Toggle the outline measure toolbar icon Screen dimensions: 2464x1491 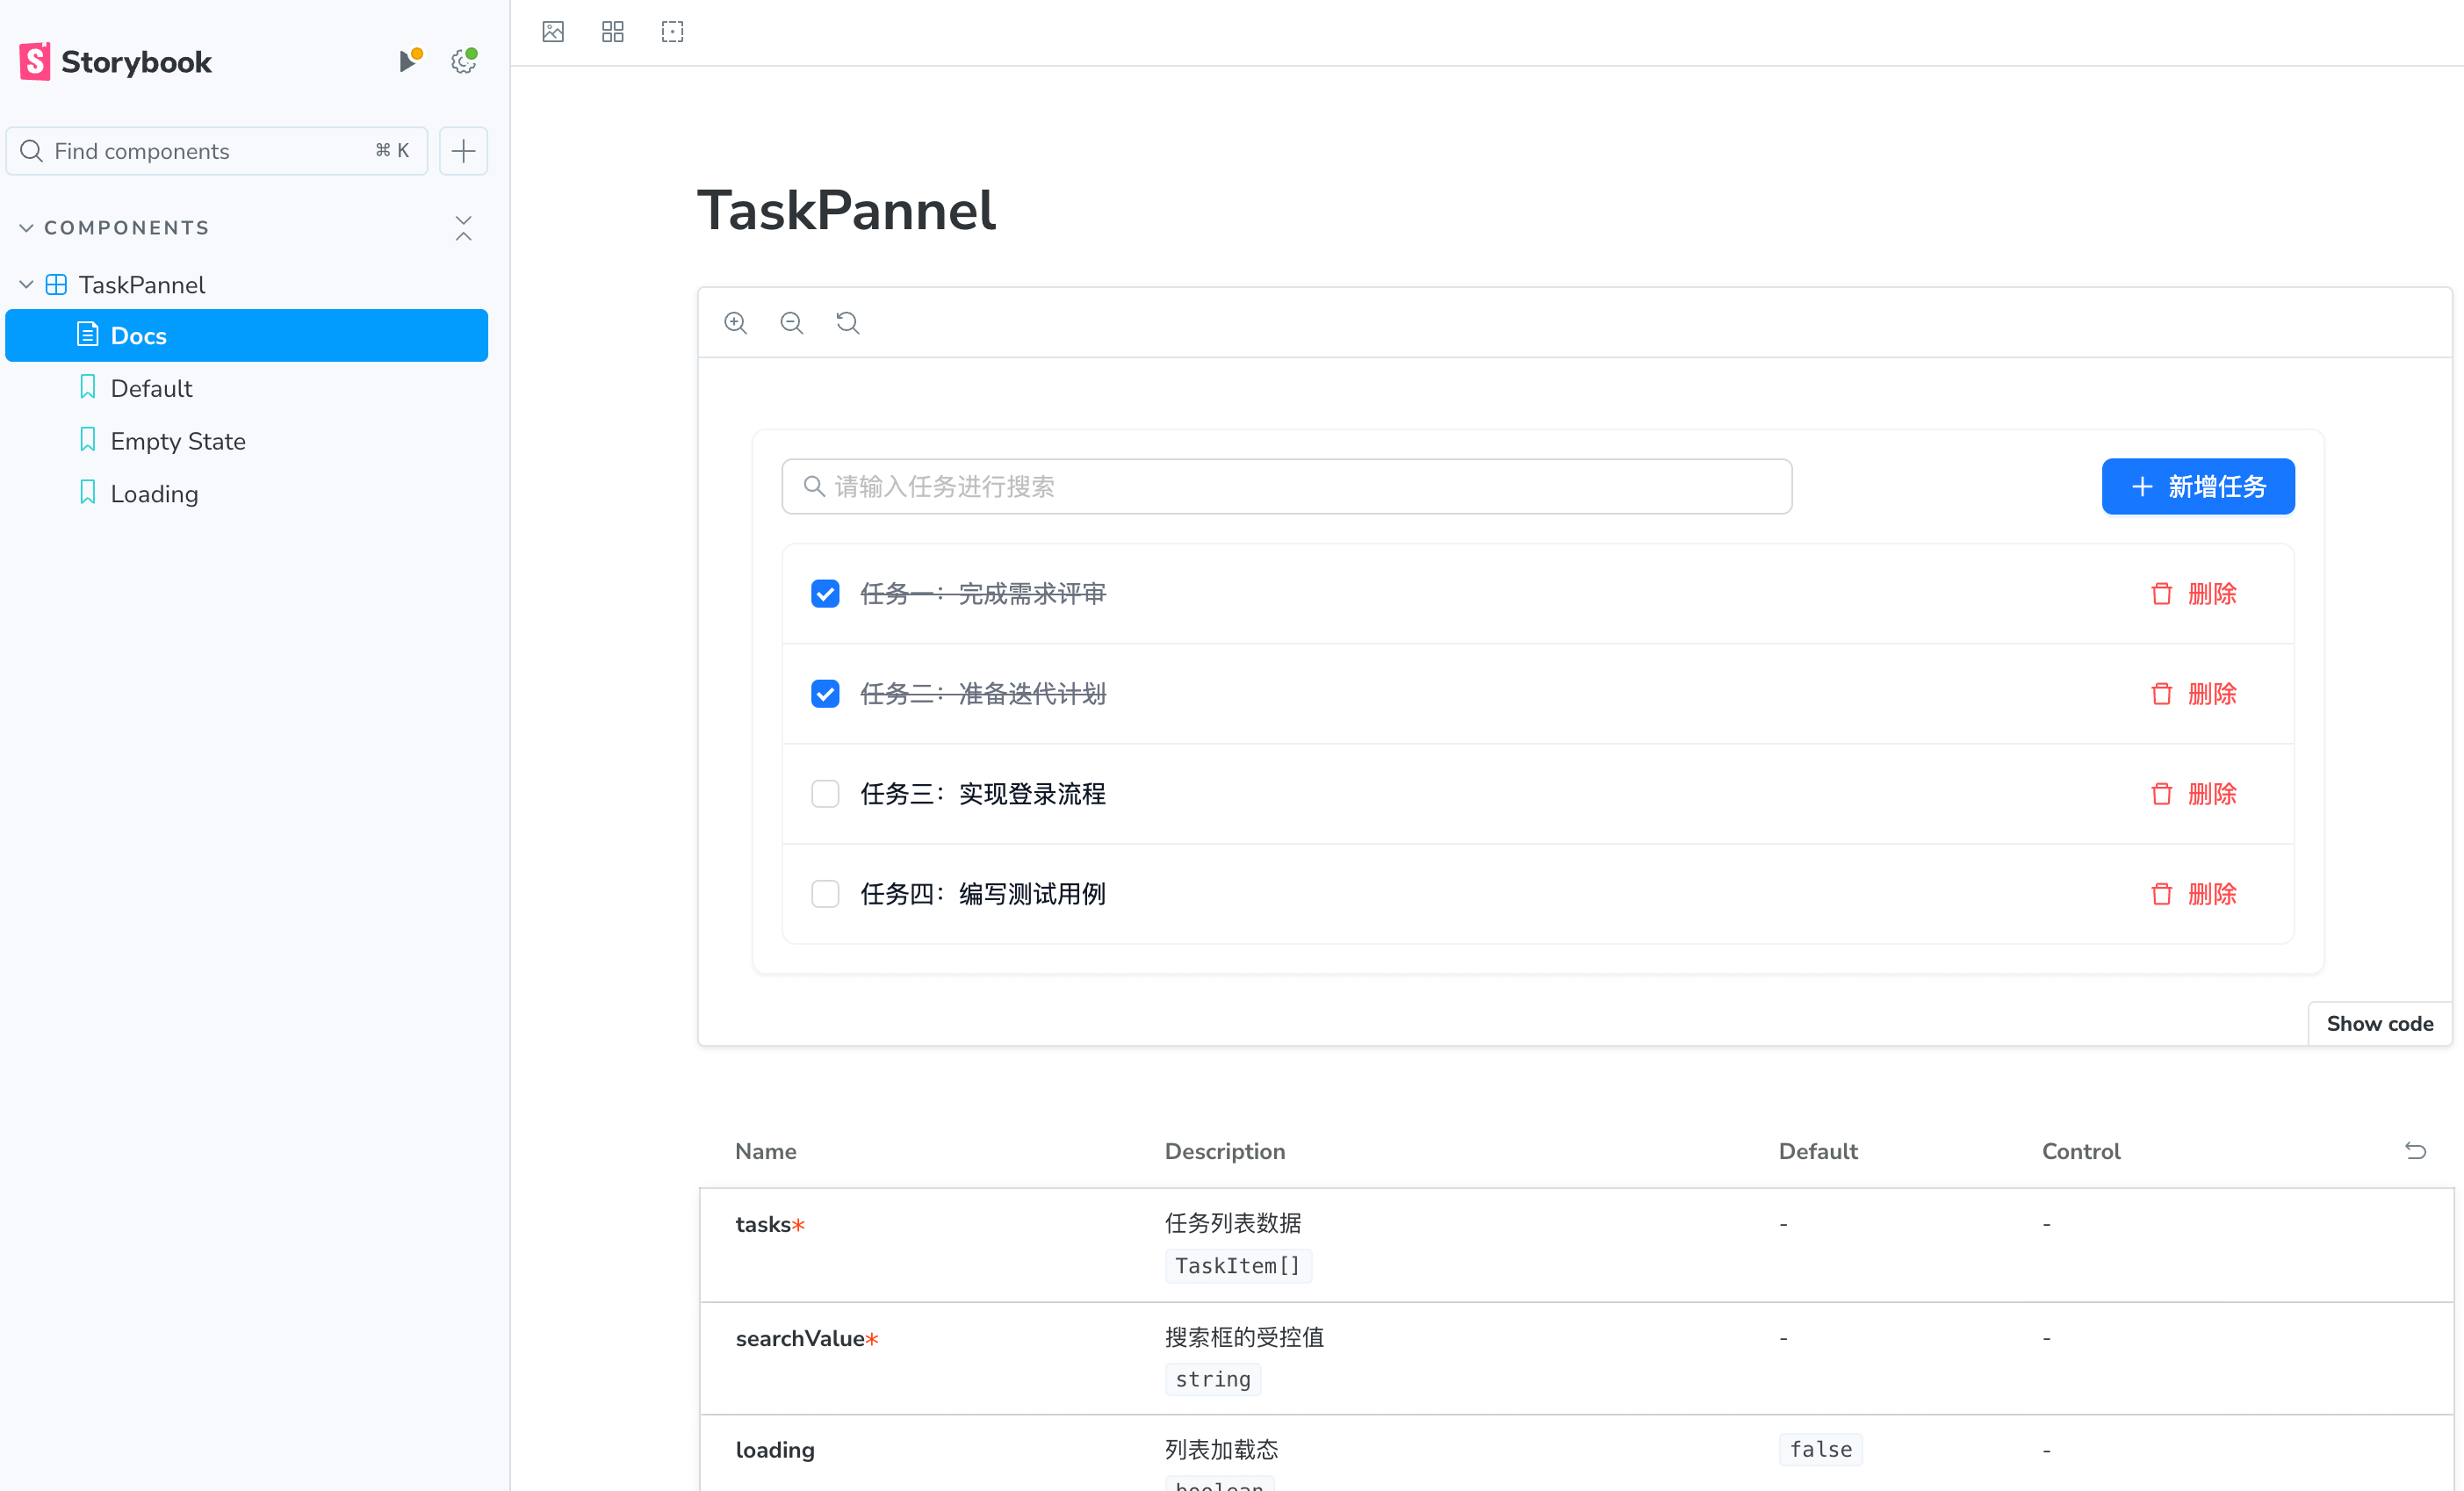(673, 32)
